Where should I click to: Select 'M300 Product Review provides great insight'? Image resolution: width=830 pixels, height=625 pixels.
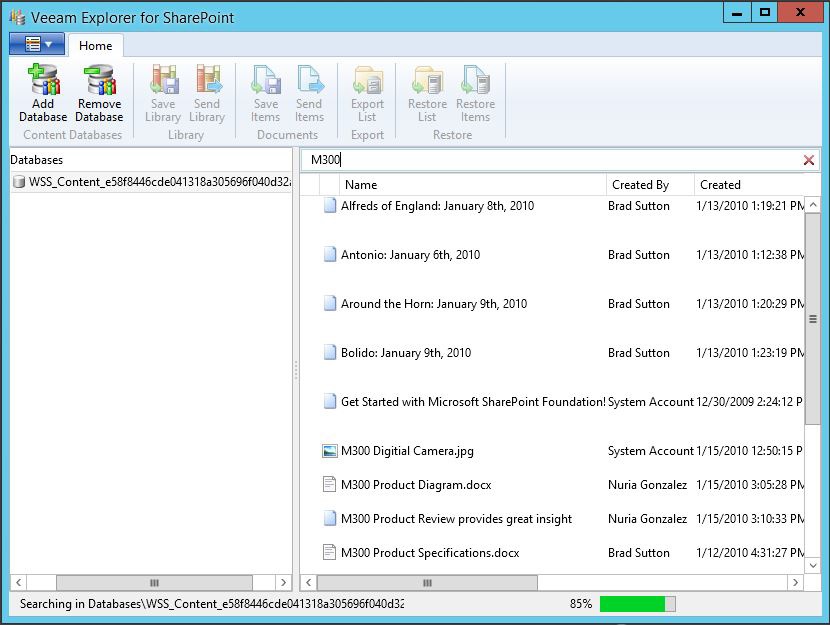(456, 519)
